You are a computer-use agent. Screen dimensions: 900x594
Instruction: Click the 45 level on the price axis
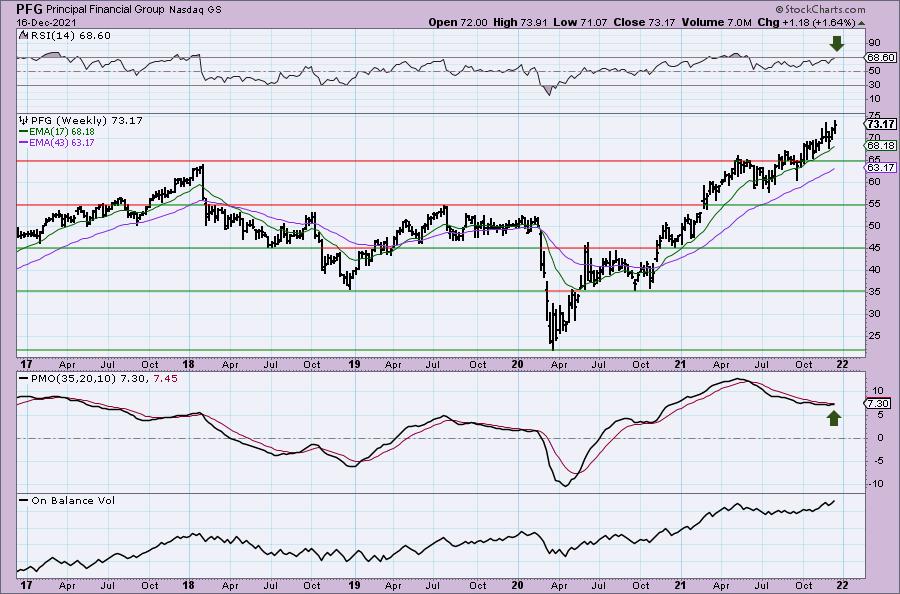pyautogui.click(x=875, y=248)
